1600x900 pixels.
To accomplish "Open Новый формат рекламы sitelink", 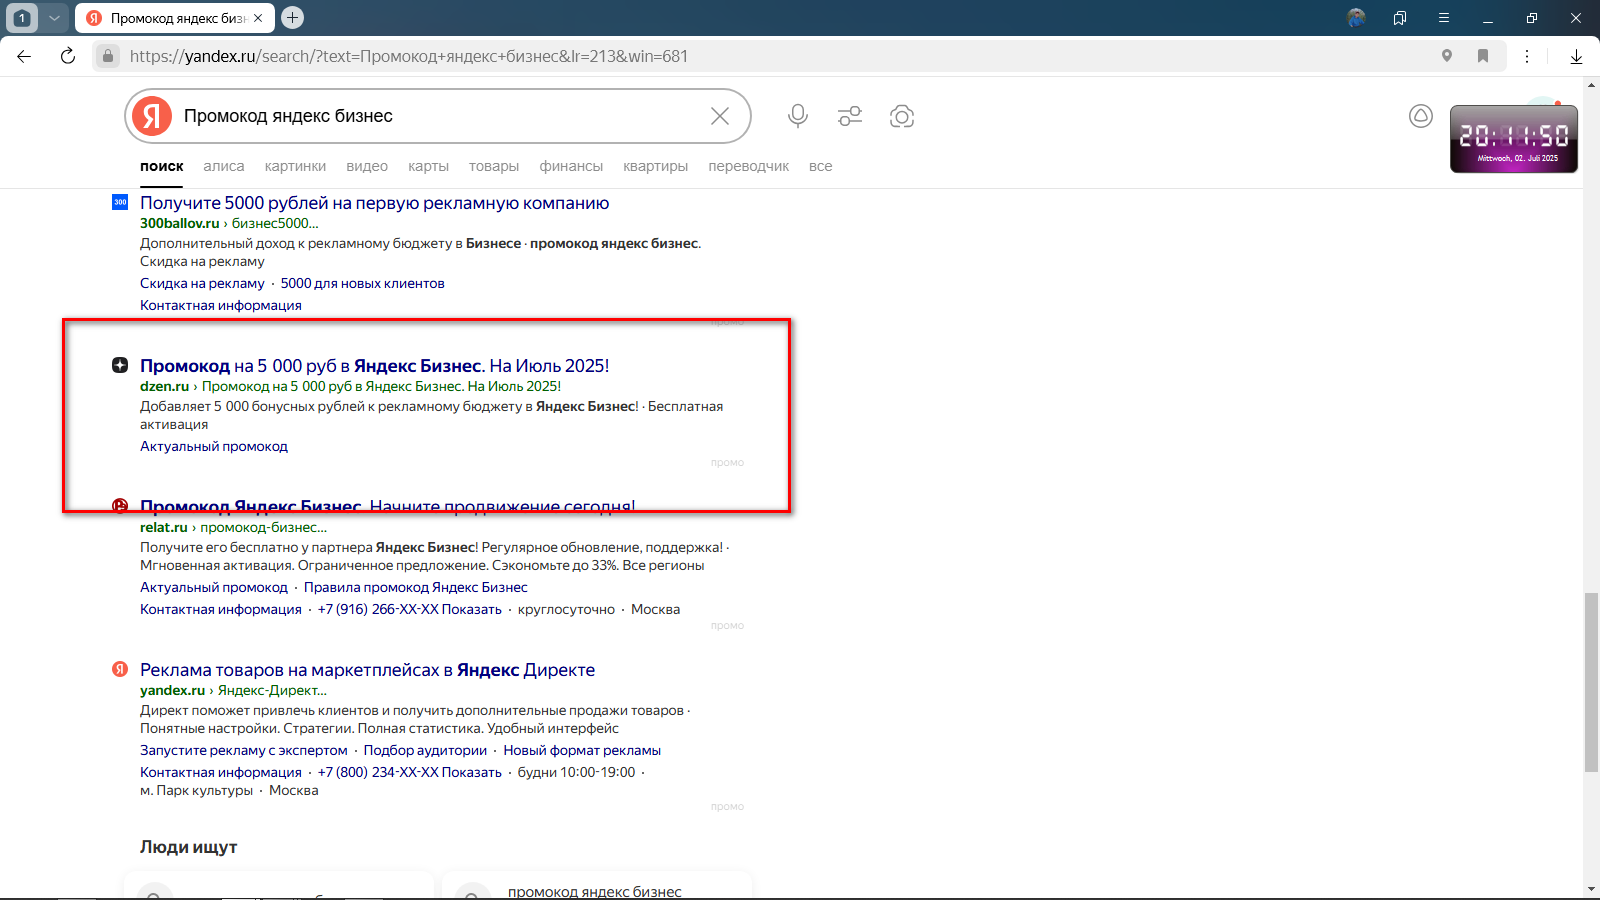I will point(582,751).
